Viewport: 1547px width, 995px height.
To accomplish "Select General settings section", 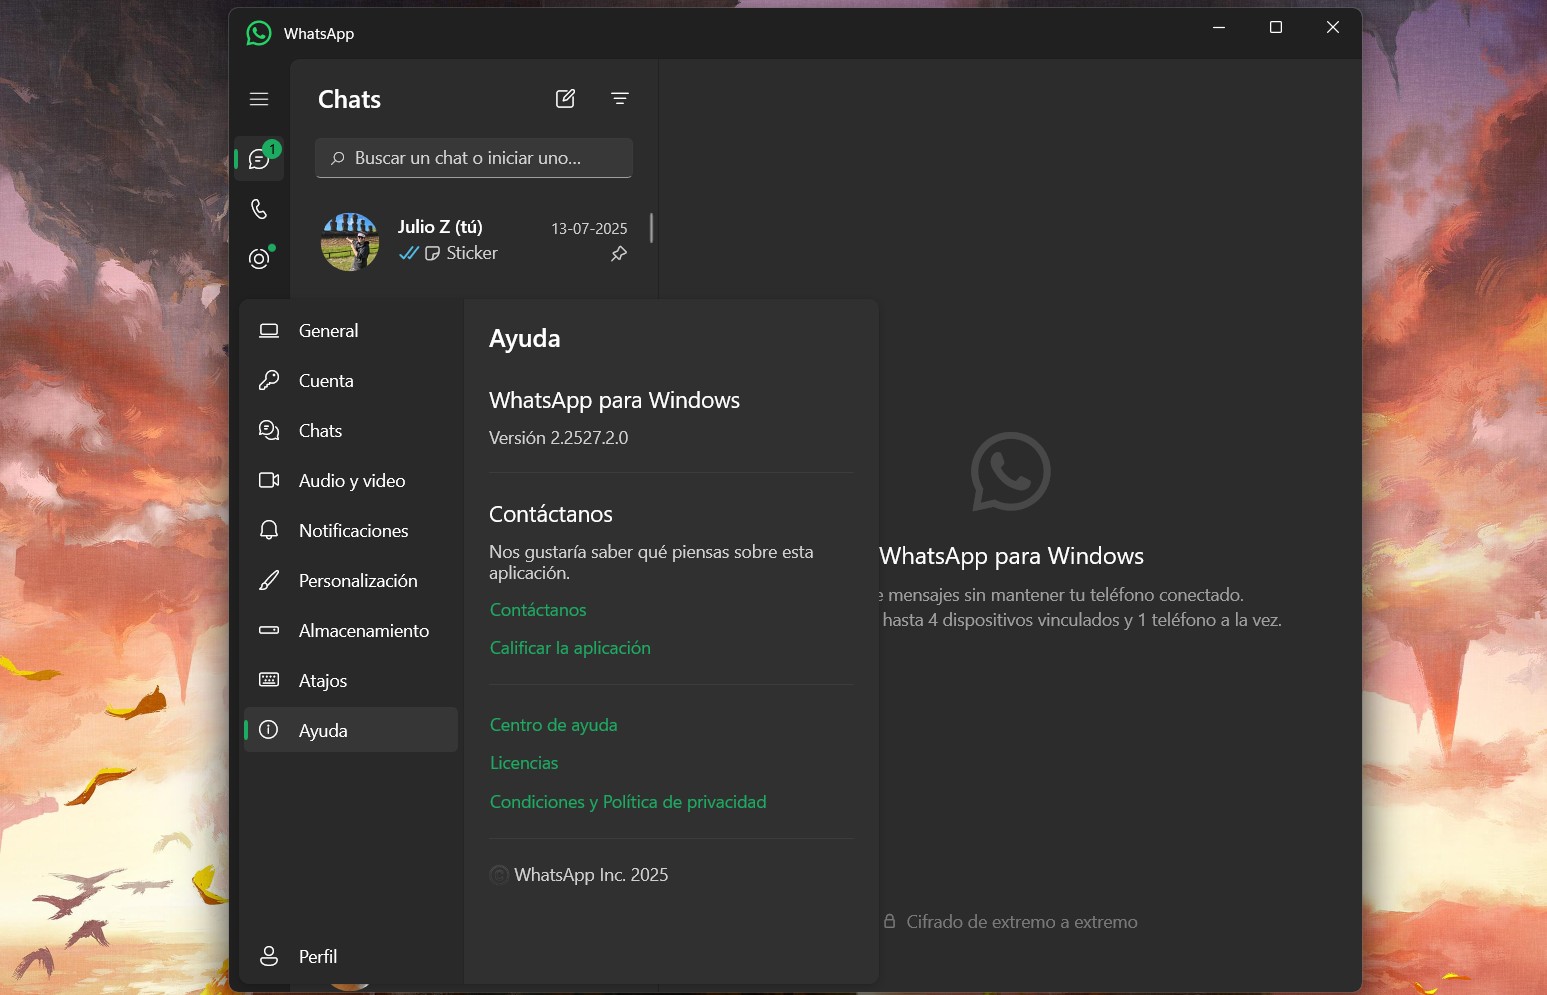I will pyautogui.click(x=351, y=331).
